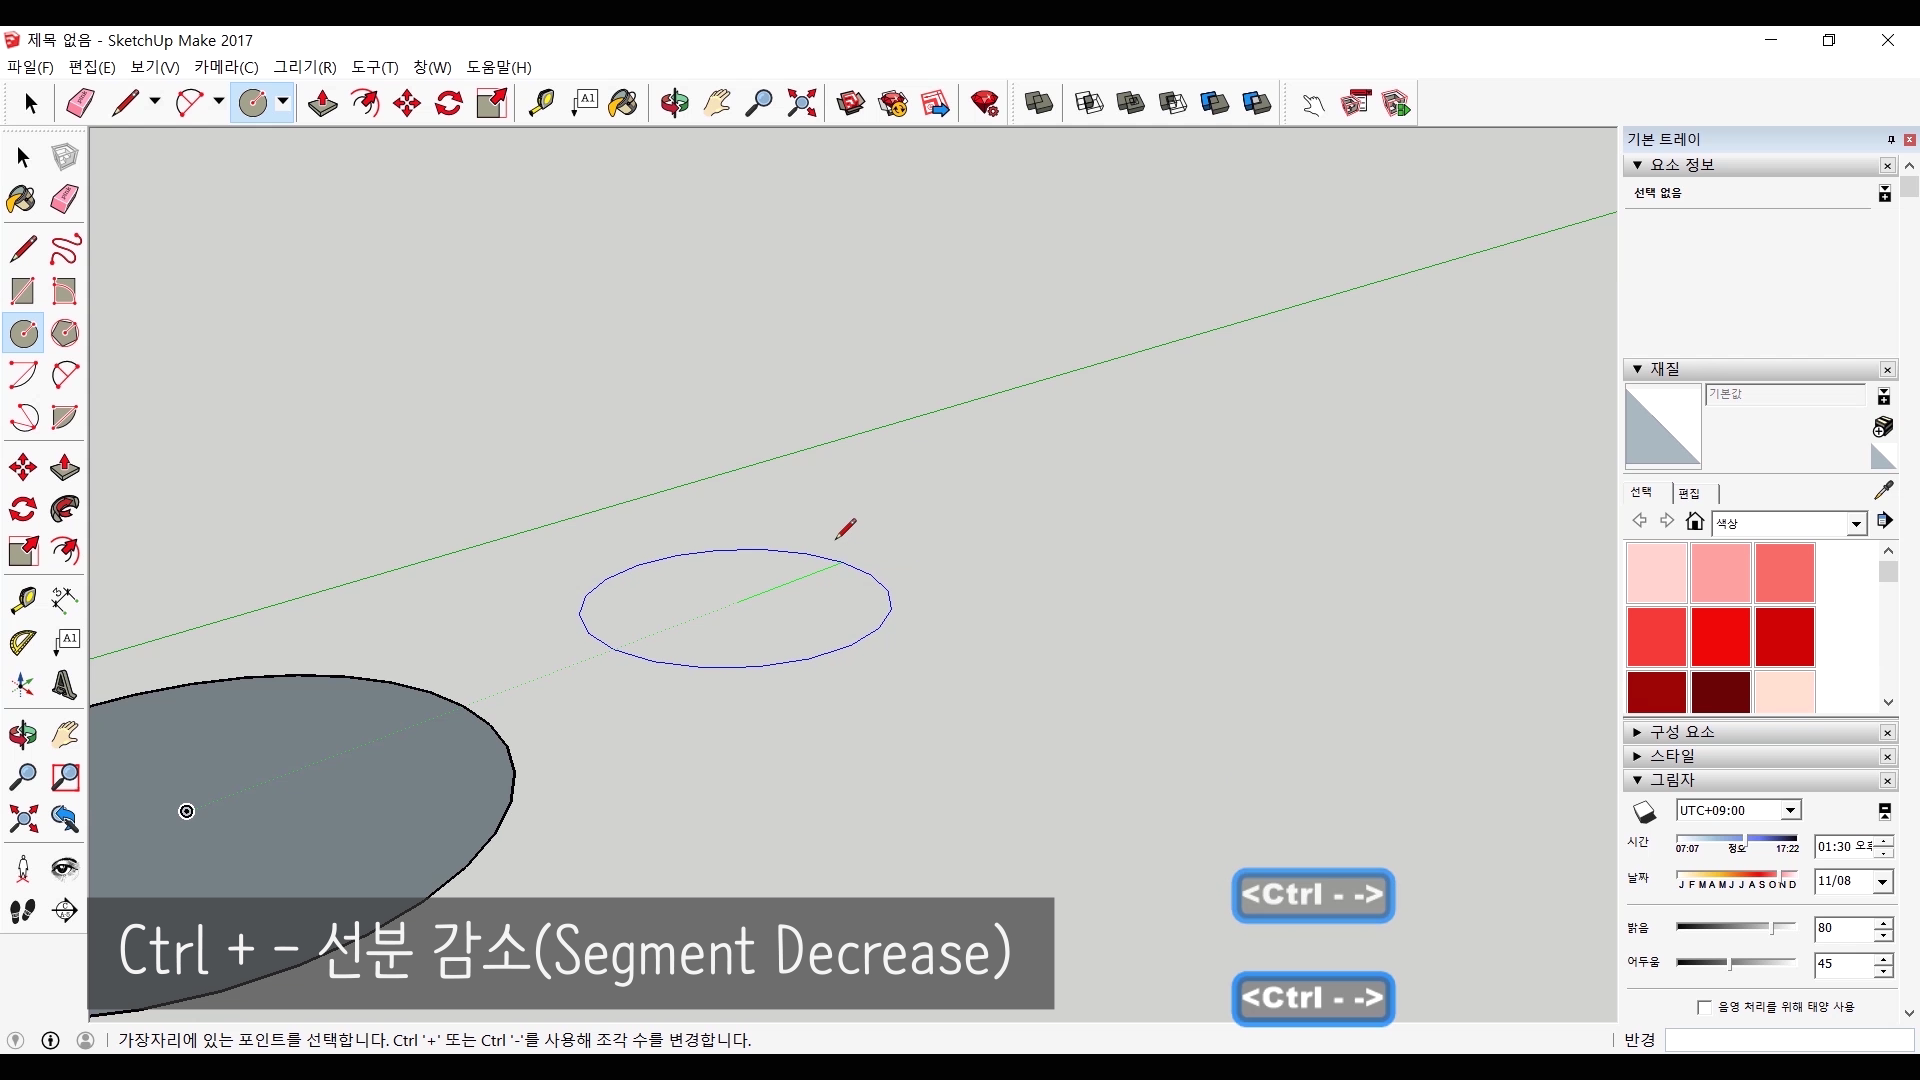This screenshot has height=1080, width=1920.
Task: Open the material eyedropper sample tool
Action: [1884, 490]
